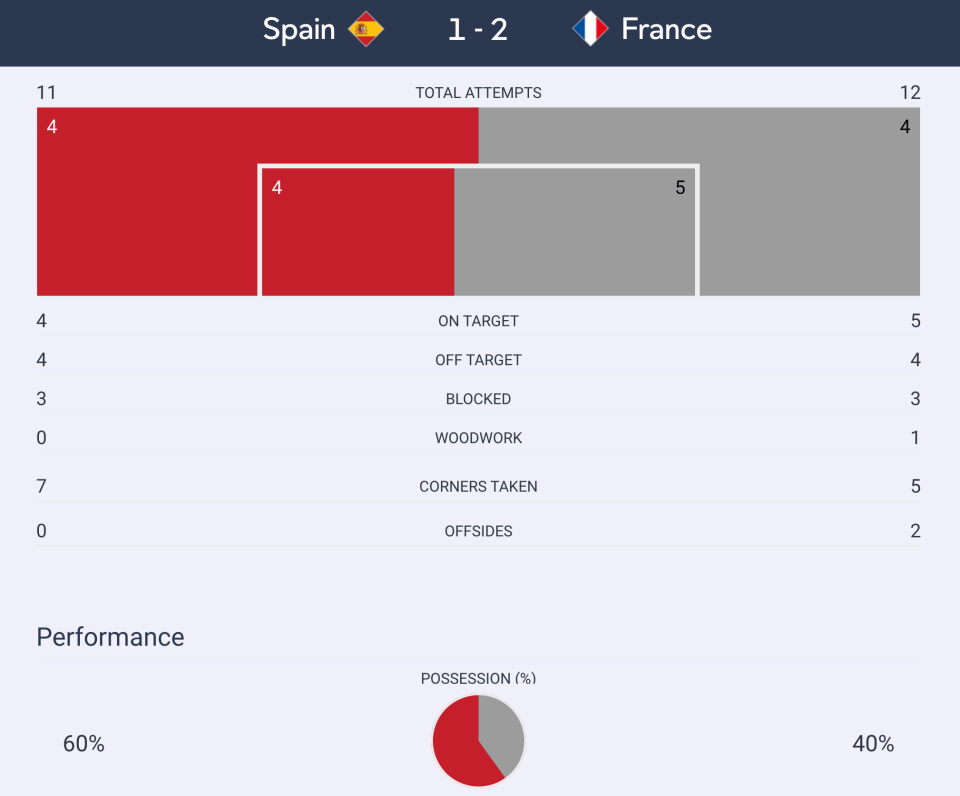The width and height of the screenshot is (960, 796).
Task: Click the WOODWORK stat label
Action: coord(478,438)
